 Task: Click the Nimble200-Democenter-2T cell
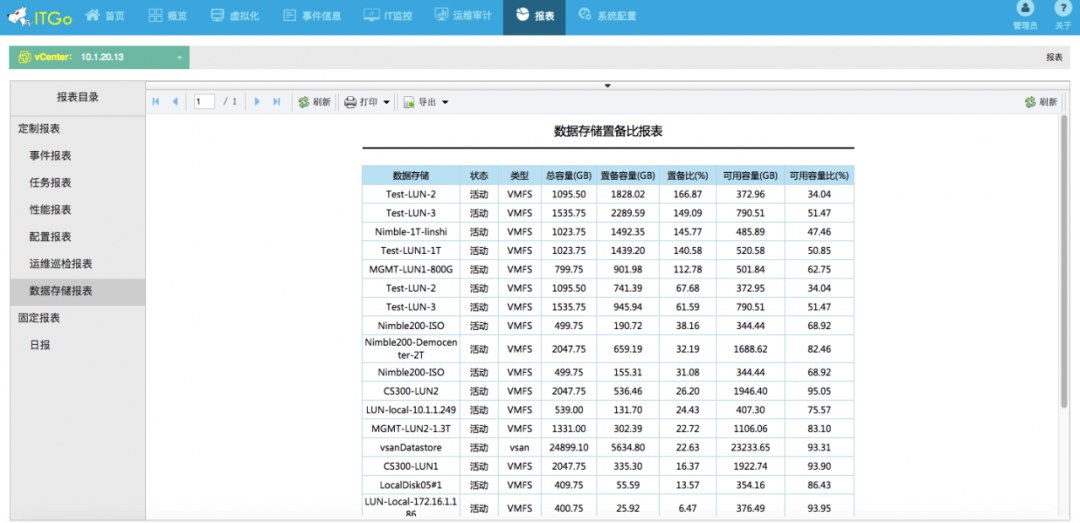pos(411,349)
